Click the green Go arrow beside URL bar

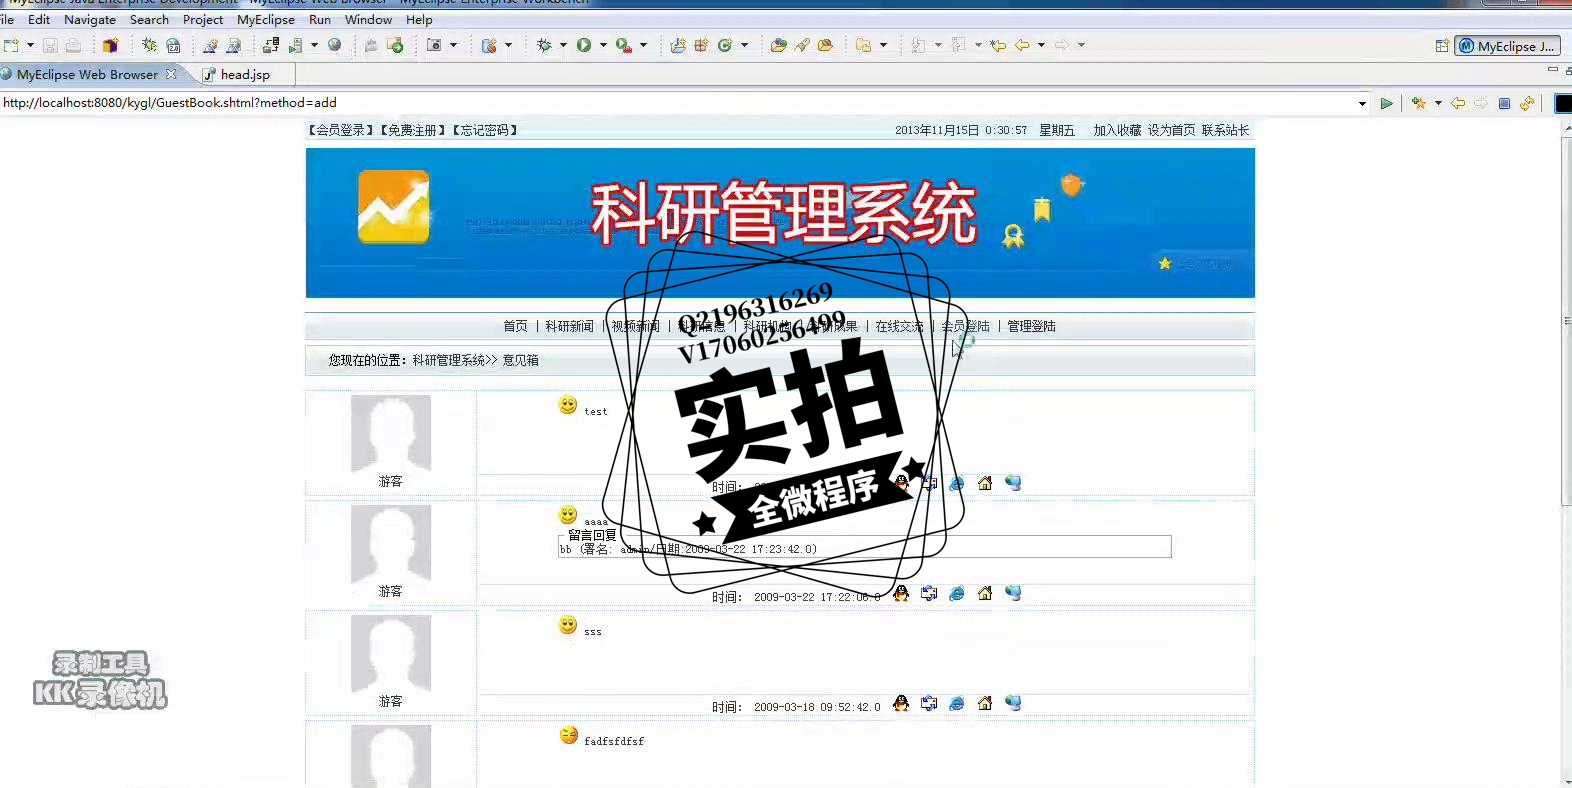coord(1386,103)
